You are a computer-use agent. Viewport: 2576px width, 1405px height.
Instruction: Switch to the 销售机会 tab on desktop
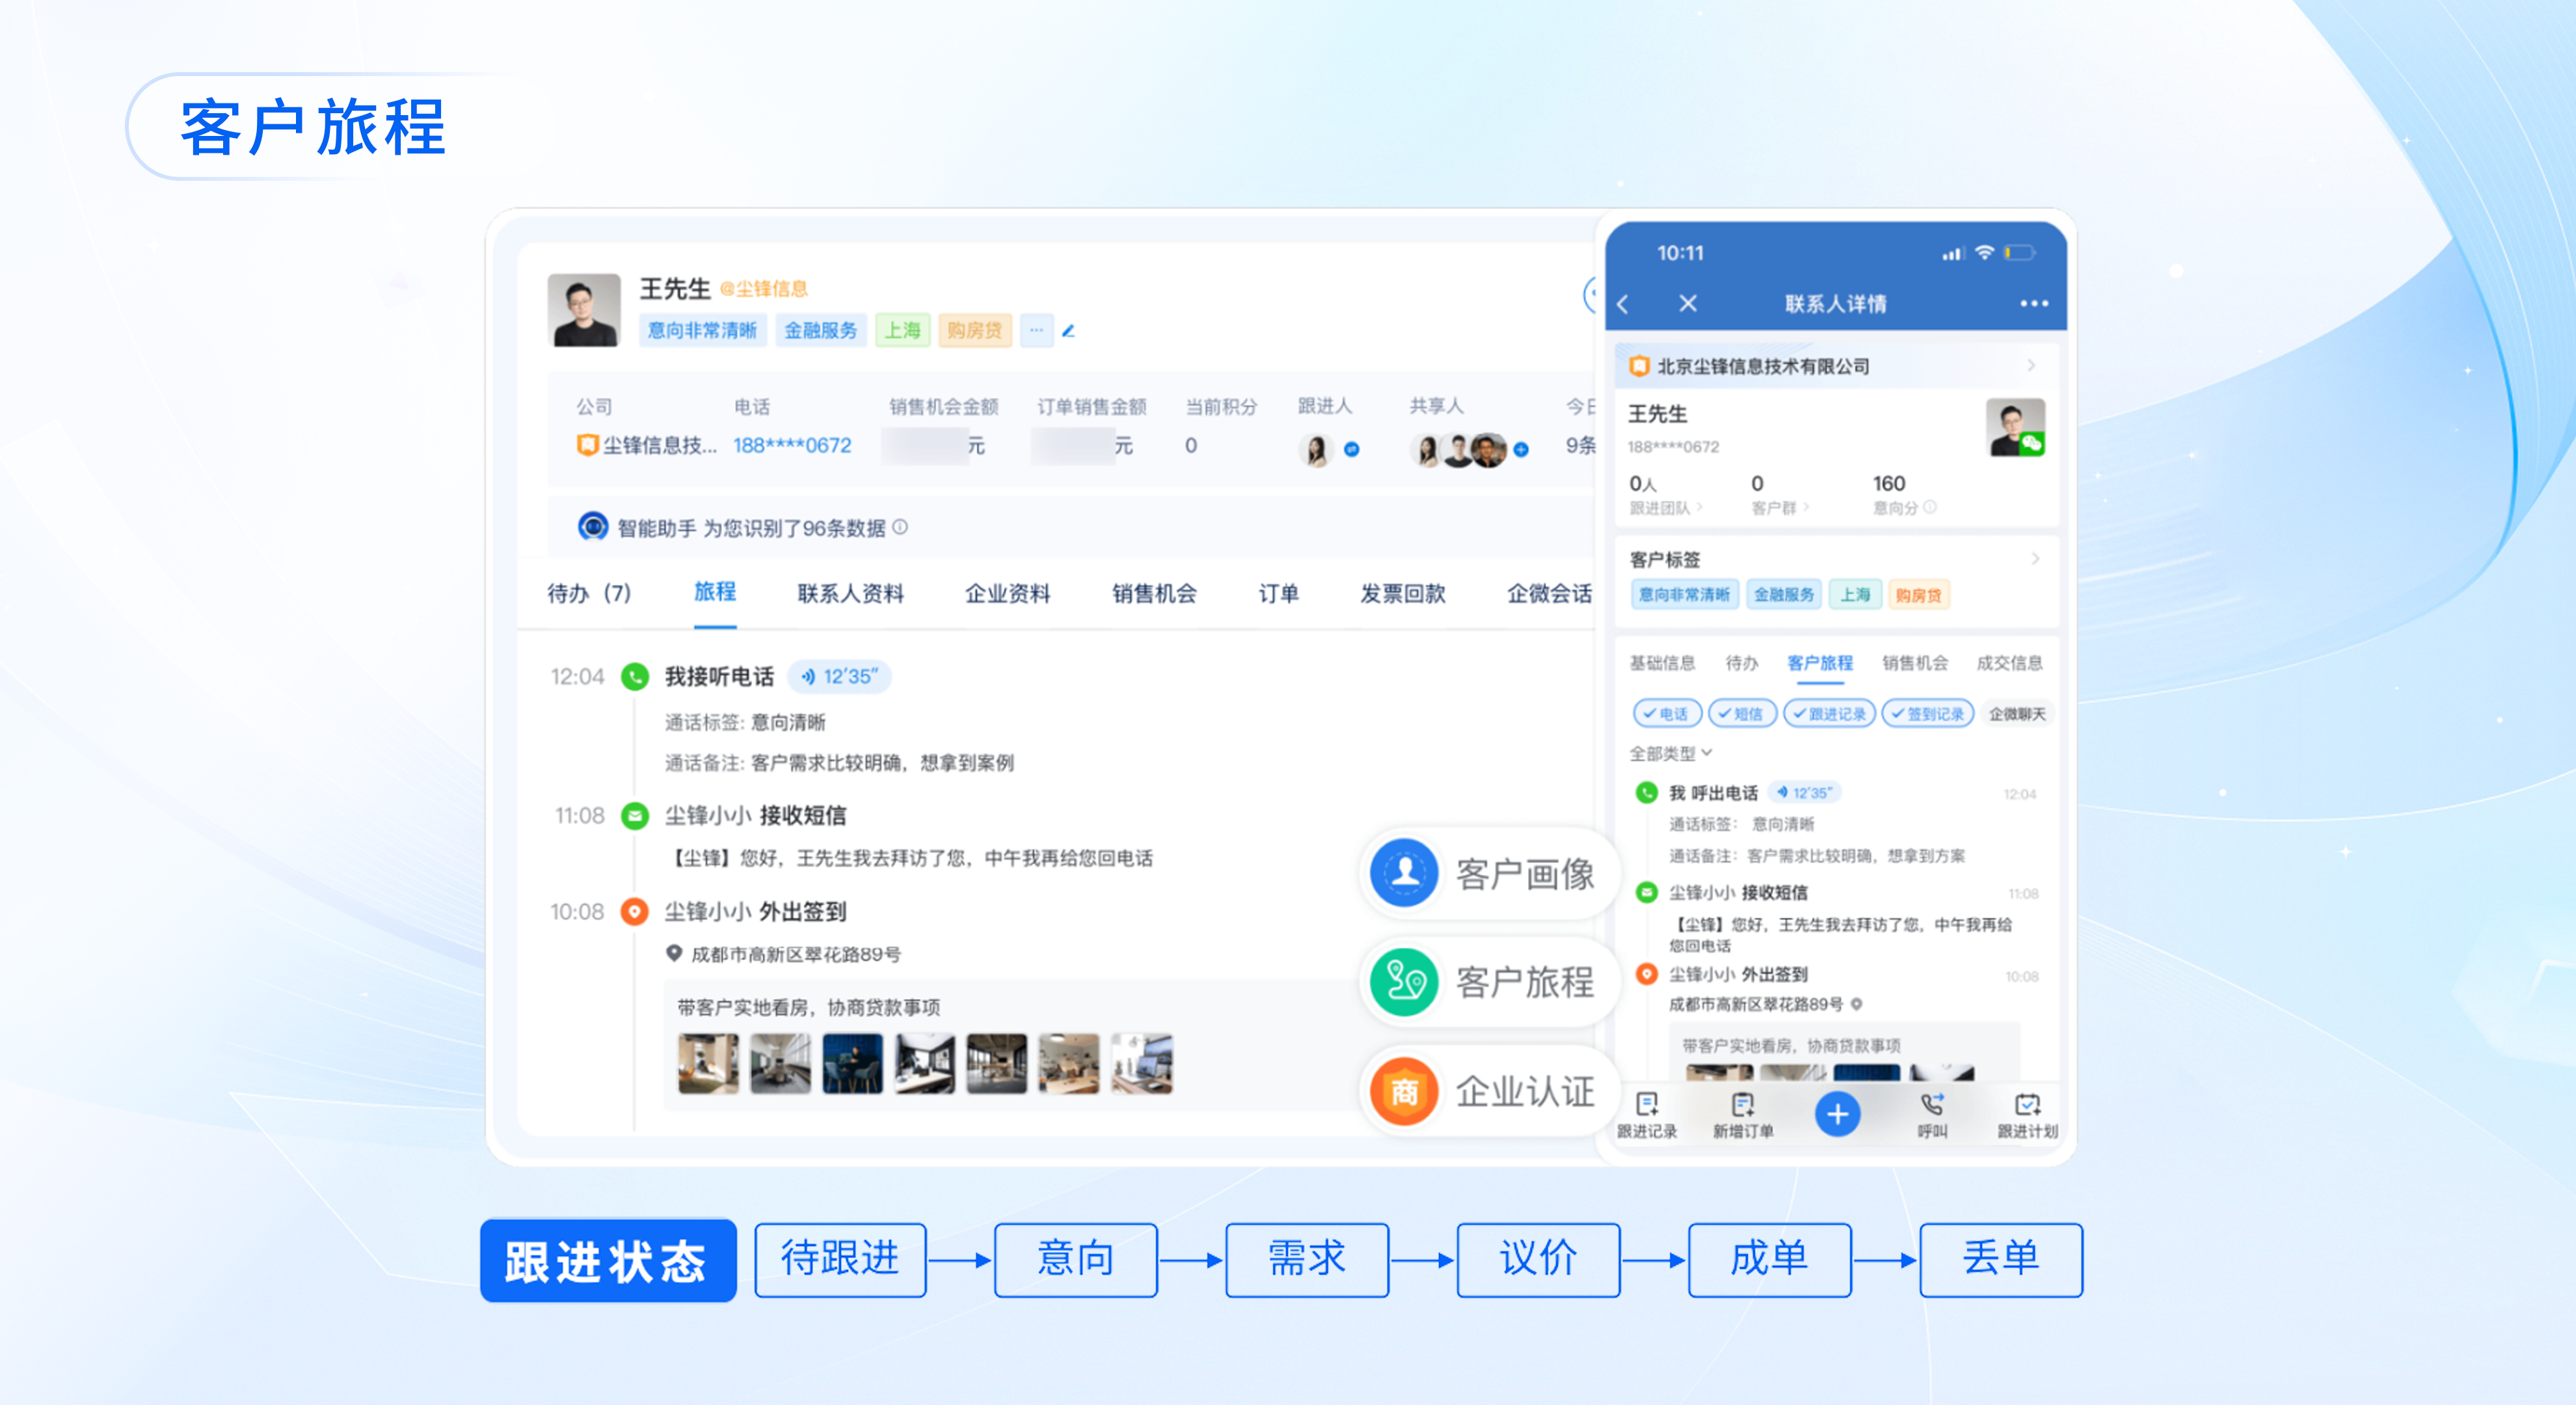pos(1154,594)
